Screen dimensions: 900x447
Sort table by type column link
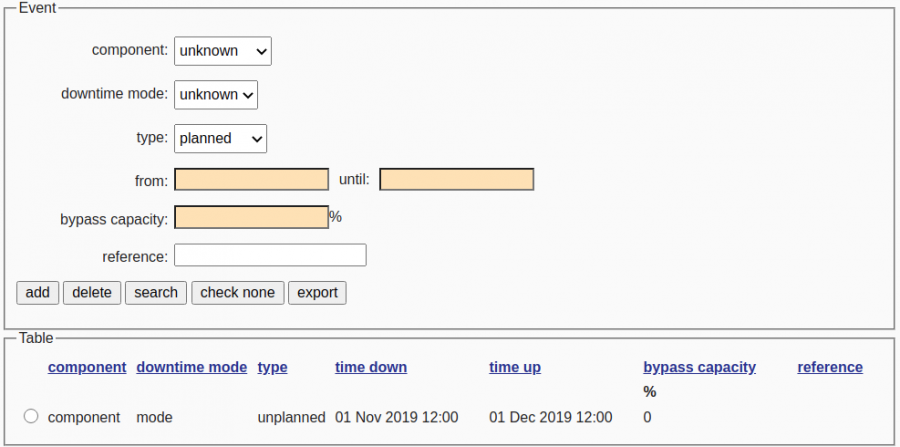[x=272, y=367]
